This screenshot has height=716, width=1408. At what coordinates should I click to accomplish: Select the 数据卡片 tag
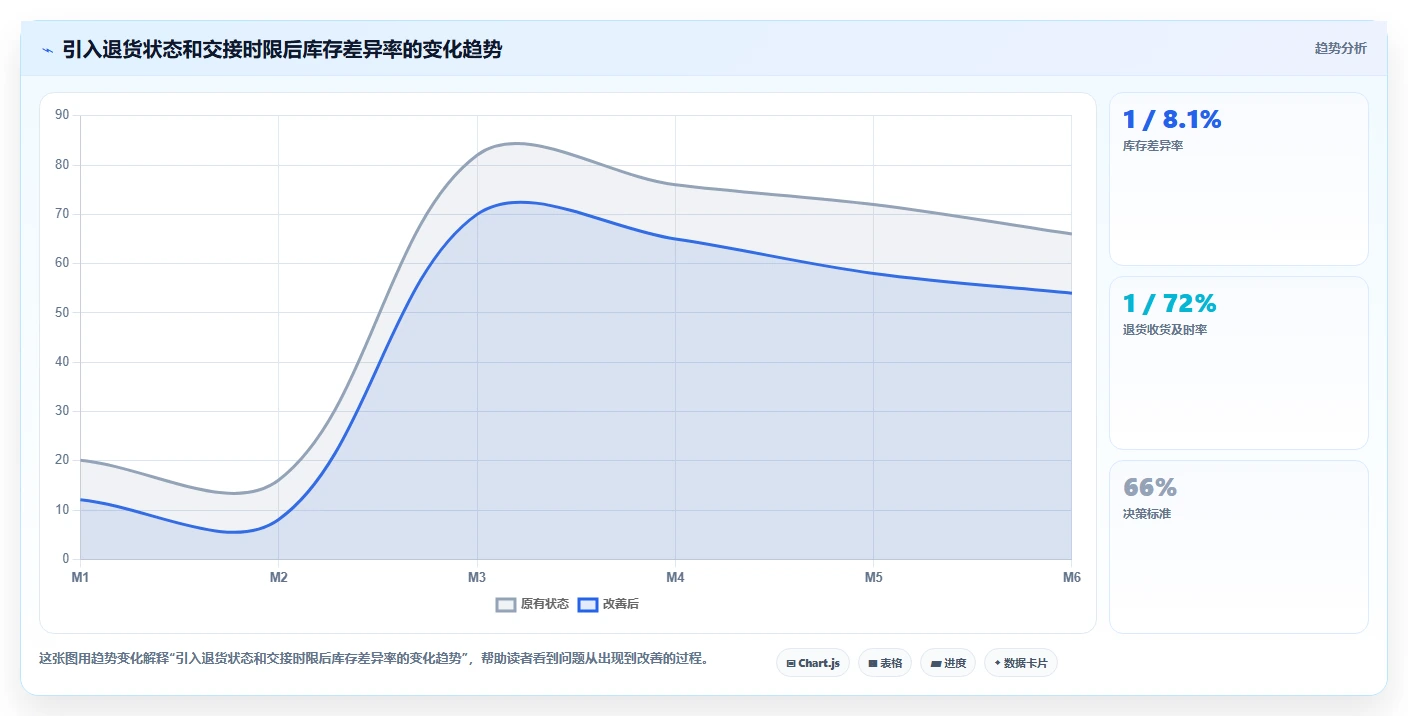[x=1021, y=663]
